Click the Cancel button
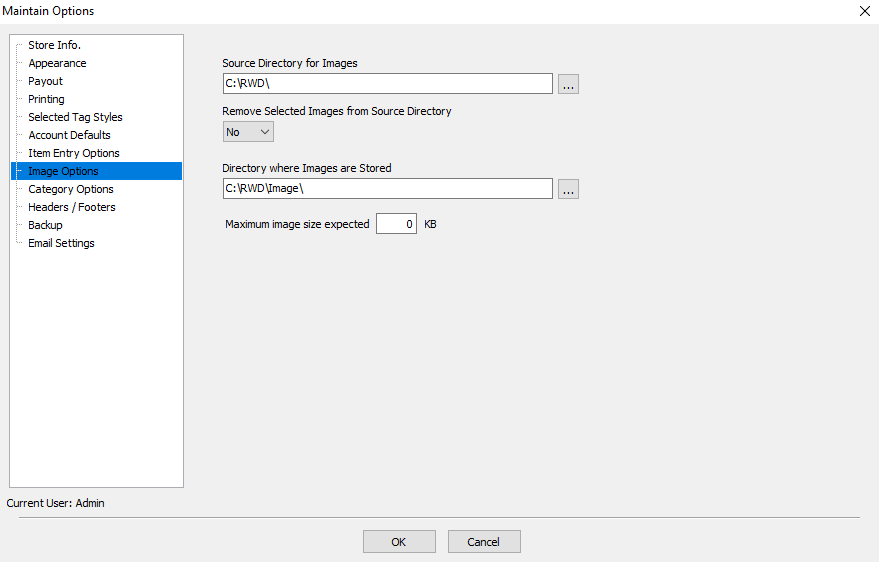The height and width of the screenshot is (562, 879). pos(484,542)
